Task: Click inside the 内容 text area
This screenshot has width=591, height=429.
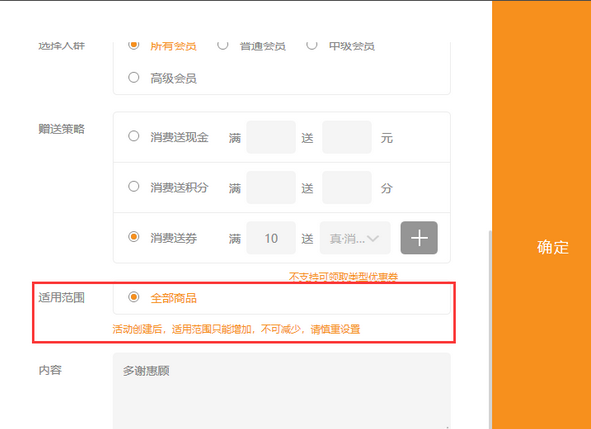Action: [282, 391]
